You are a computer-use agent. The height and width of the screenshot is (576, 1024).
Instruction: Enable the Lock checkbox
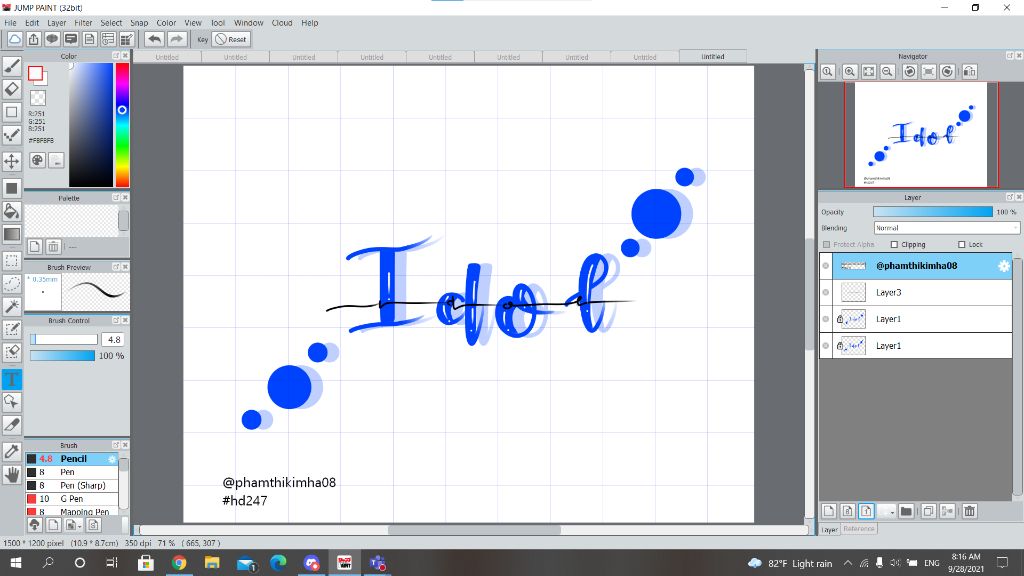(961, 244)
